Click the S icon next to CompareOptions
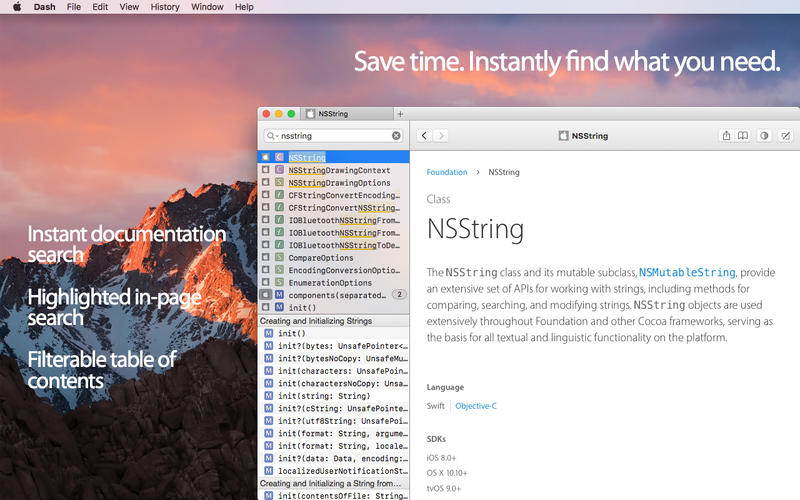The width and height of the screenshot is (800, 500). pyautogui.click(x=280, y=257)
